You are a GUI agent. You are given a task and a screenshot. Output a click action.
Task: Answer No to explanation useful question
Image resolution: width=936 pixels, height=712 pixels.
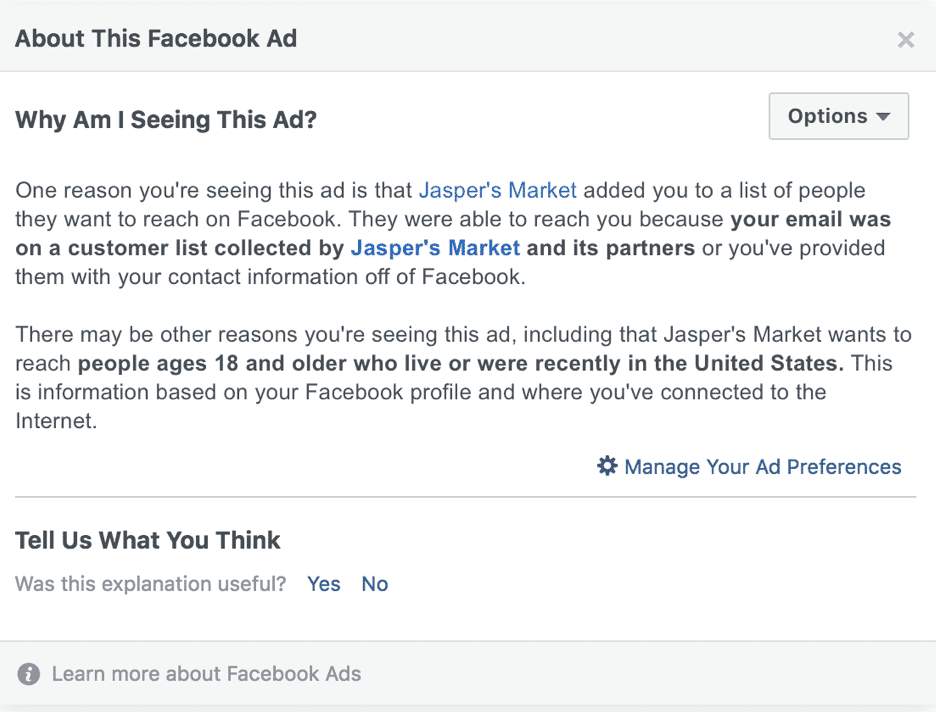point(375,584)
